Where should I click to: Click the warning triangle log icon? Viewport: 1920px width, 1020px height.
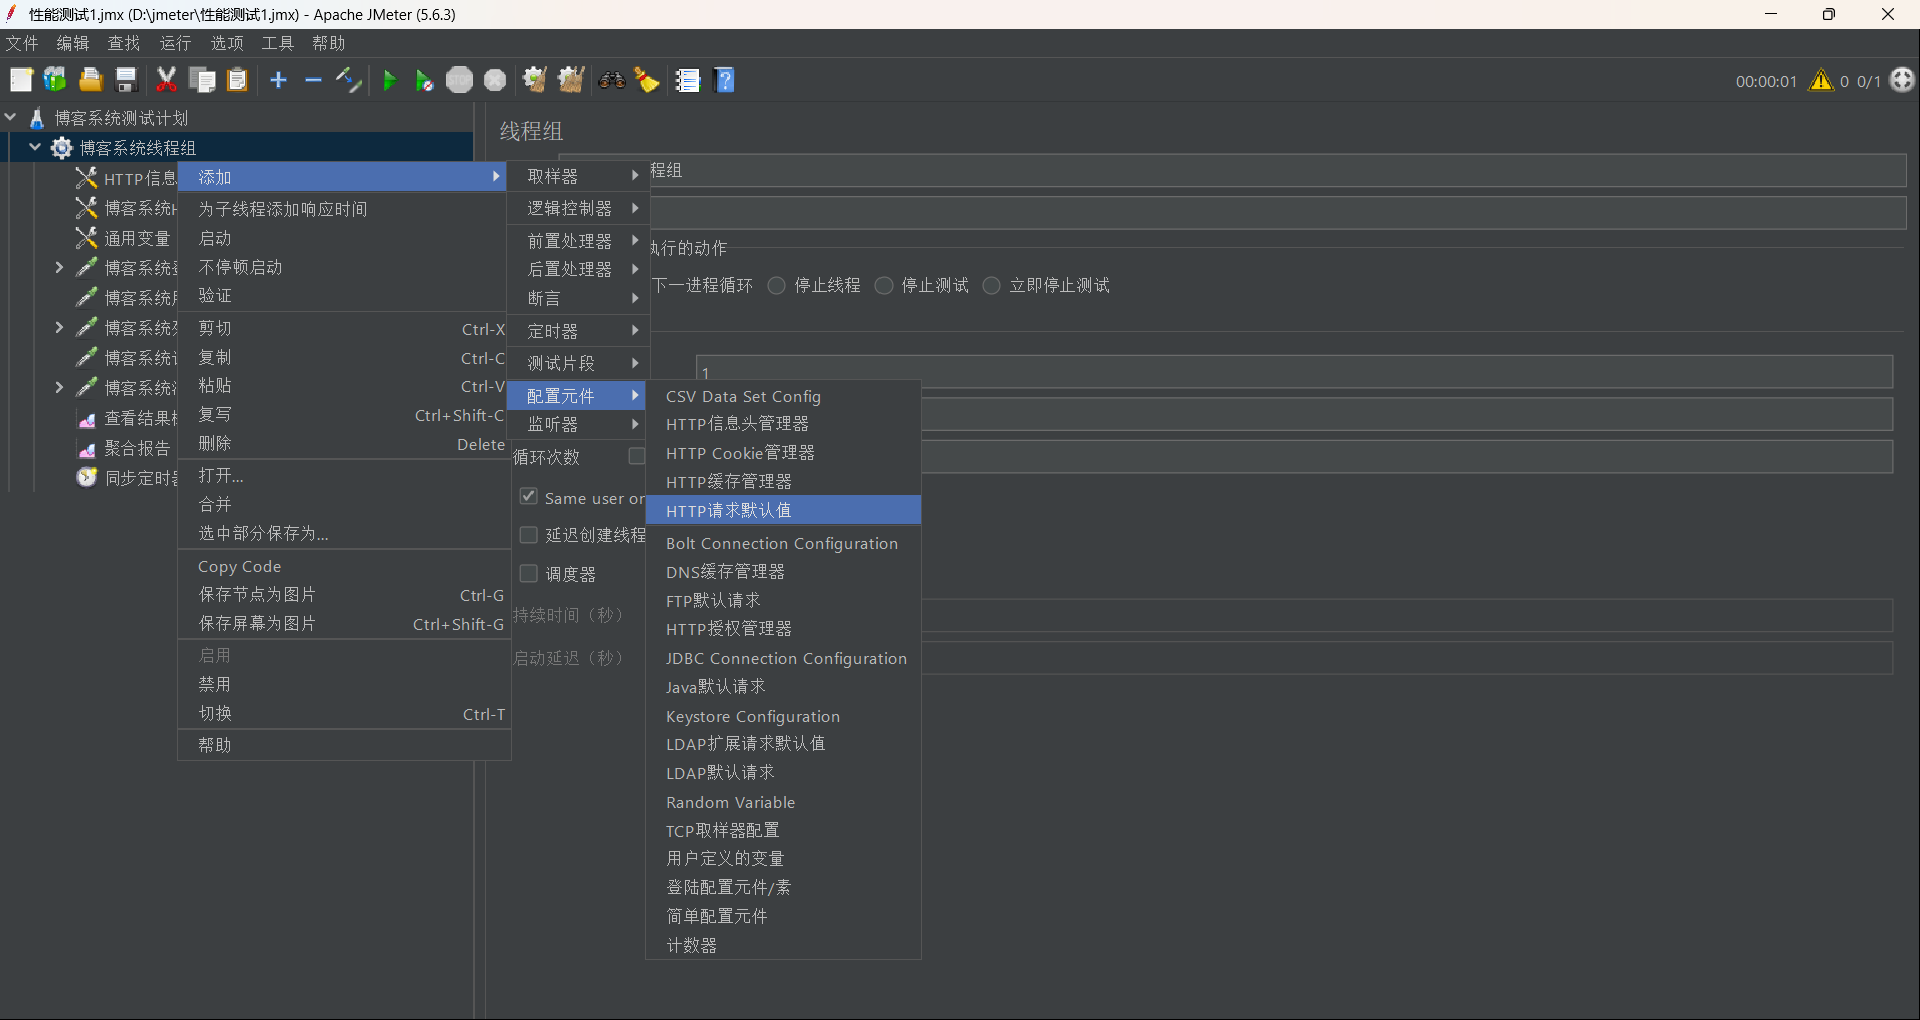coord(1821,80)
